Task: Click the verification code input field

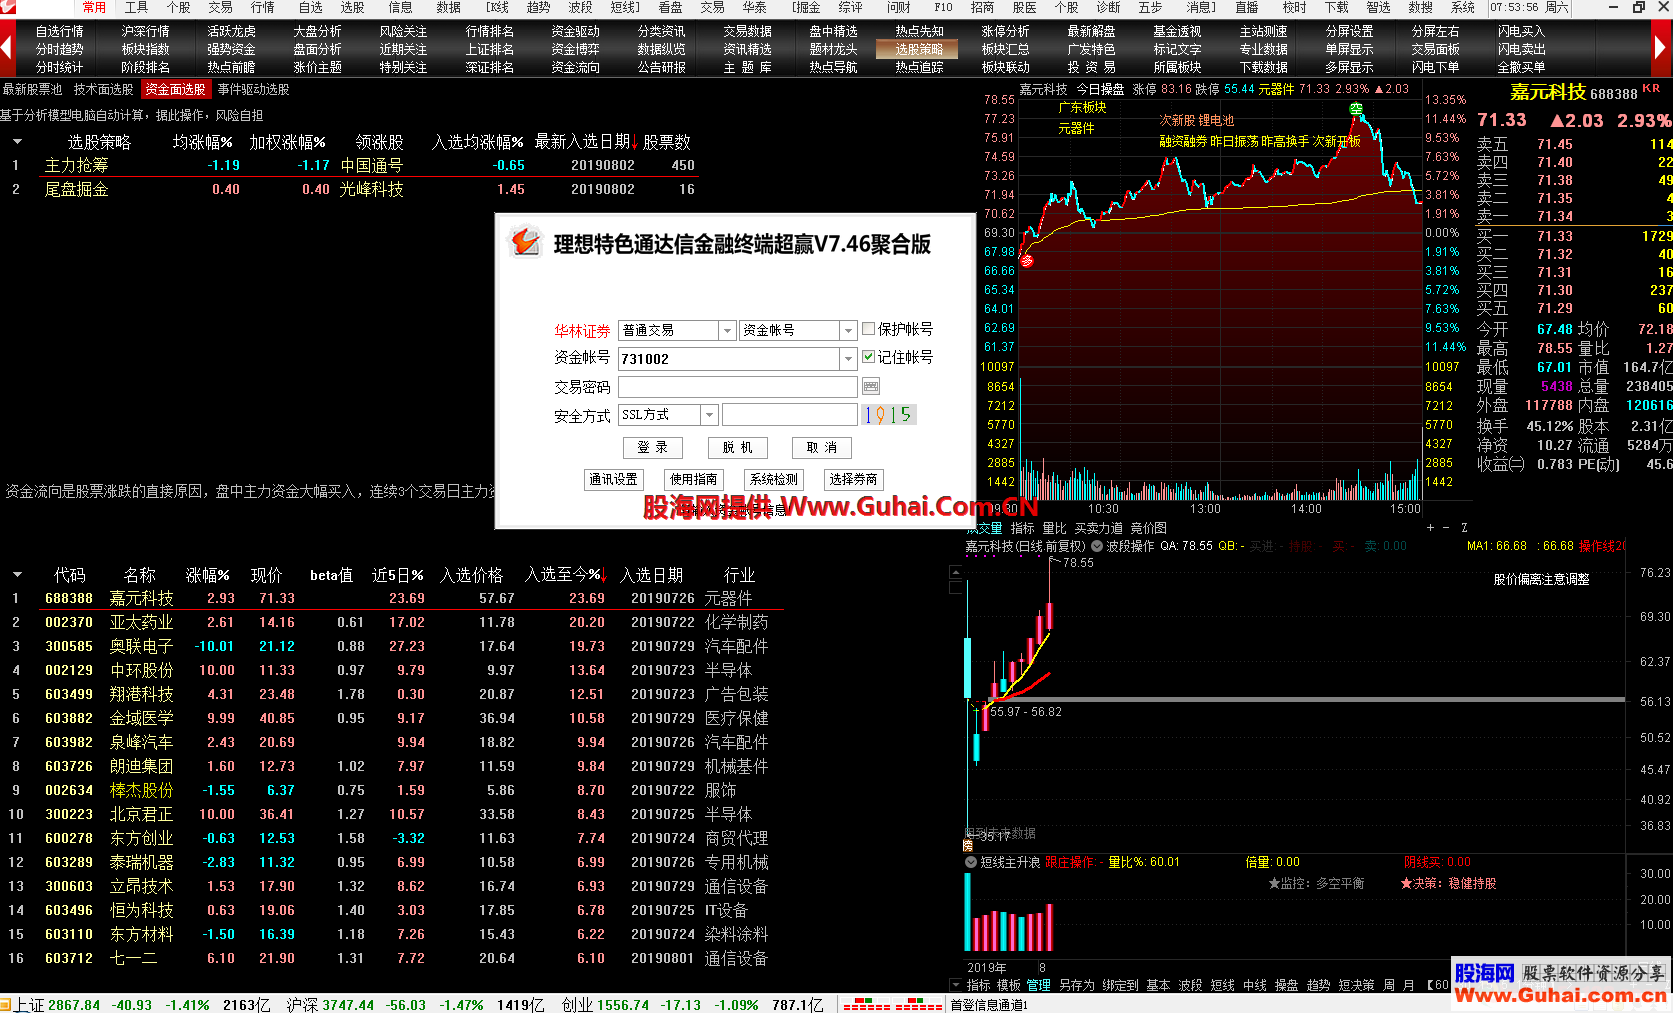Action: [790, 415]
